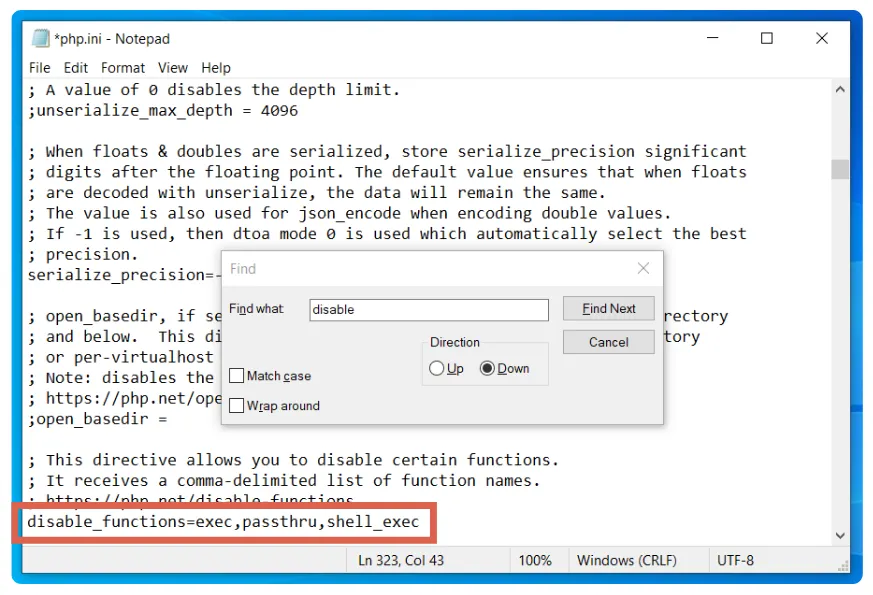The width and height of the screenshot is (873, 595).
Task: Maximize the php.ini Notepad window
Action: point(767,38)
